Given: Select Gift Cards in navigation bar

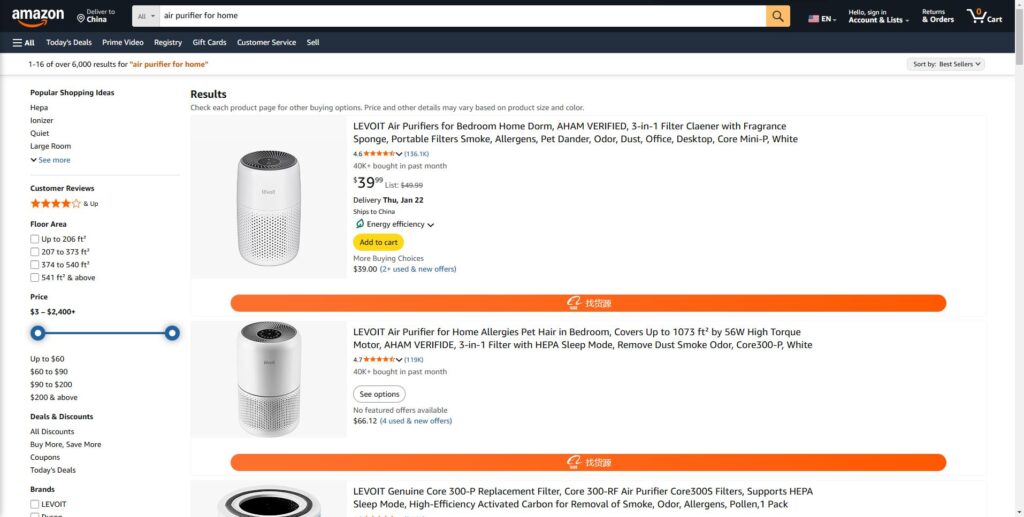Looking at the screenshot, I should [x=209, y=43].
